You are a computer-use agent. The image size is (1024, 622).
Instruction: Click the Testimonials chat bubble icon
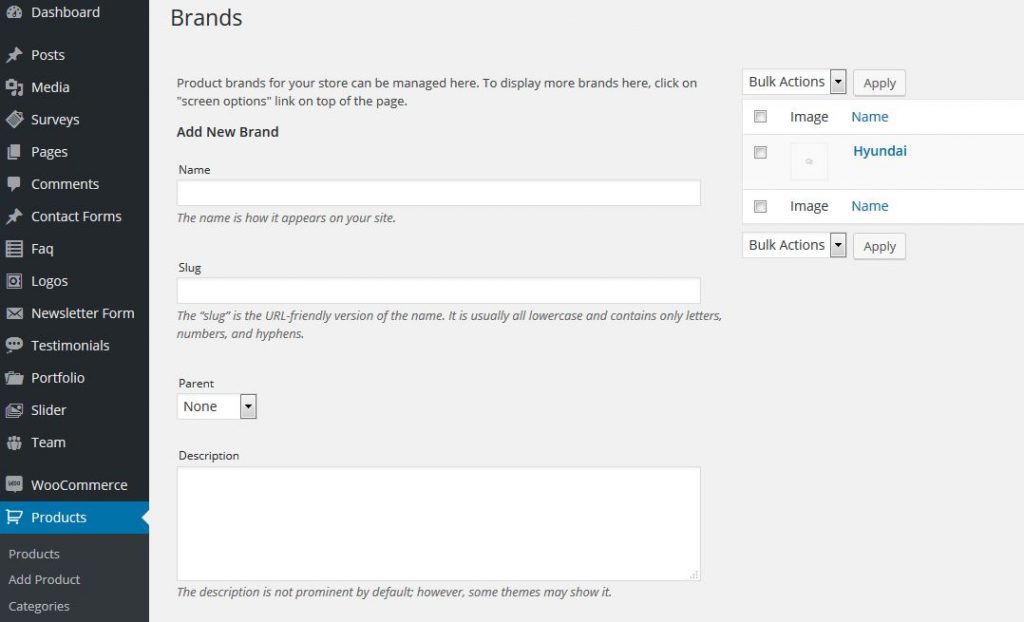click(x=14, y=346)
